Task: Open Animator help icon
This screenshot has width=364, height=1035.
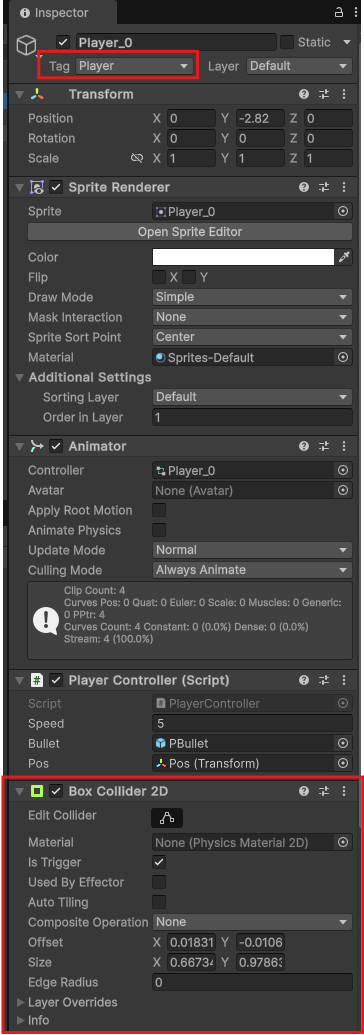Action: click(304, 446)
